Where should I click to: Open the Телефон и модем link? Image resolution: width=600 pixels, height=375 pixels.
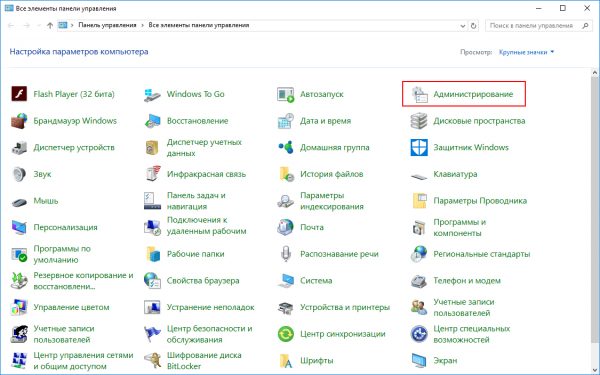point(467,281)
